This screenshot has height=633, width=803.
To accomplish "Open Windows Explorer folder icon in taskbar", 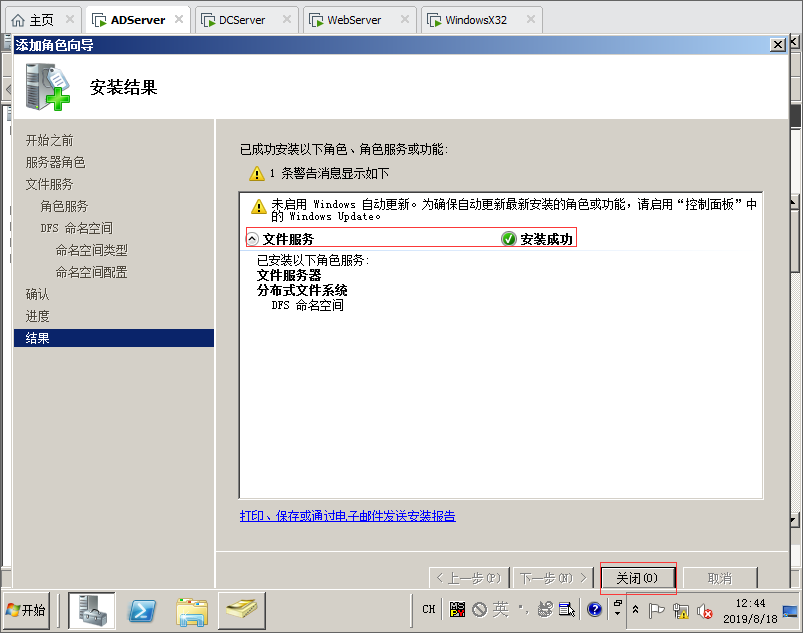I will tap(192, 611).
